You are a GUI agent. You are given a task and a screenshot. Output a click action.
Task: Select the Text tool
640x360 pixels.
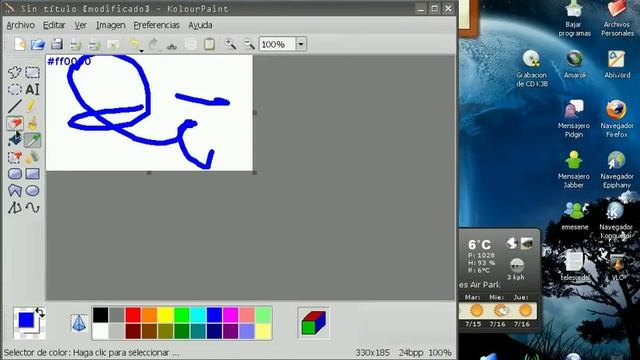[33, 89]
